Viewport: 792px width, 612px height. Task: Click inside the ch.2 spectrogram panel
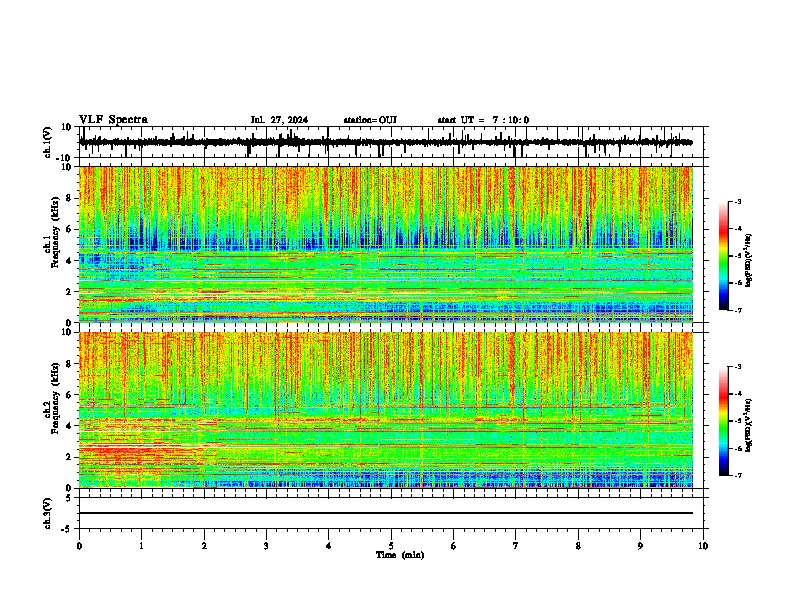click(x=386, y=410)
